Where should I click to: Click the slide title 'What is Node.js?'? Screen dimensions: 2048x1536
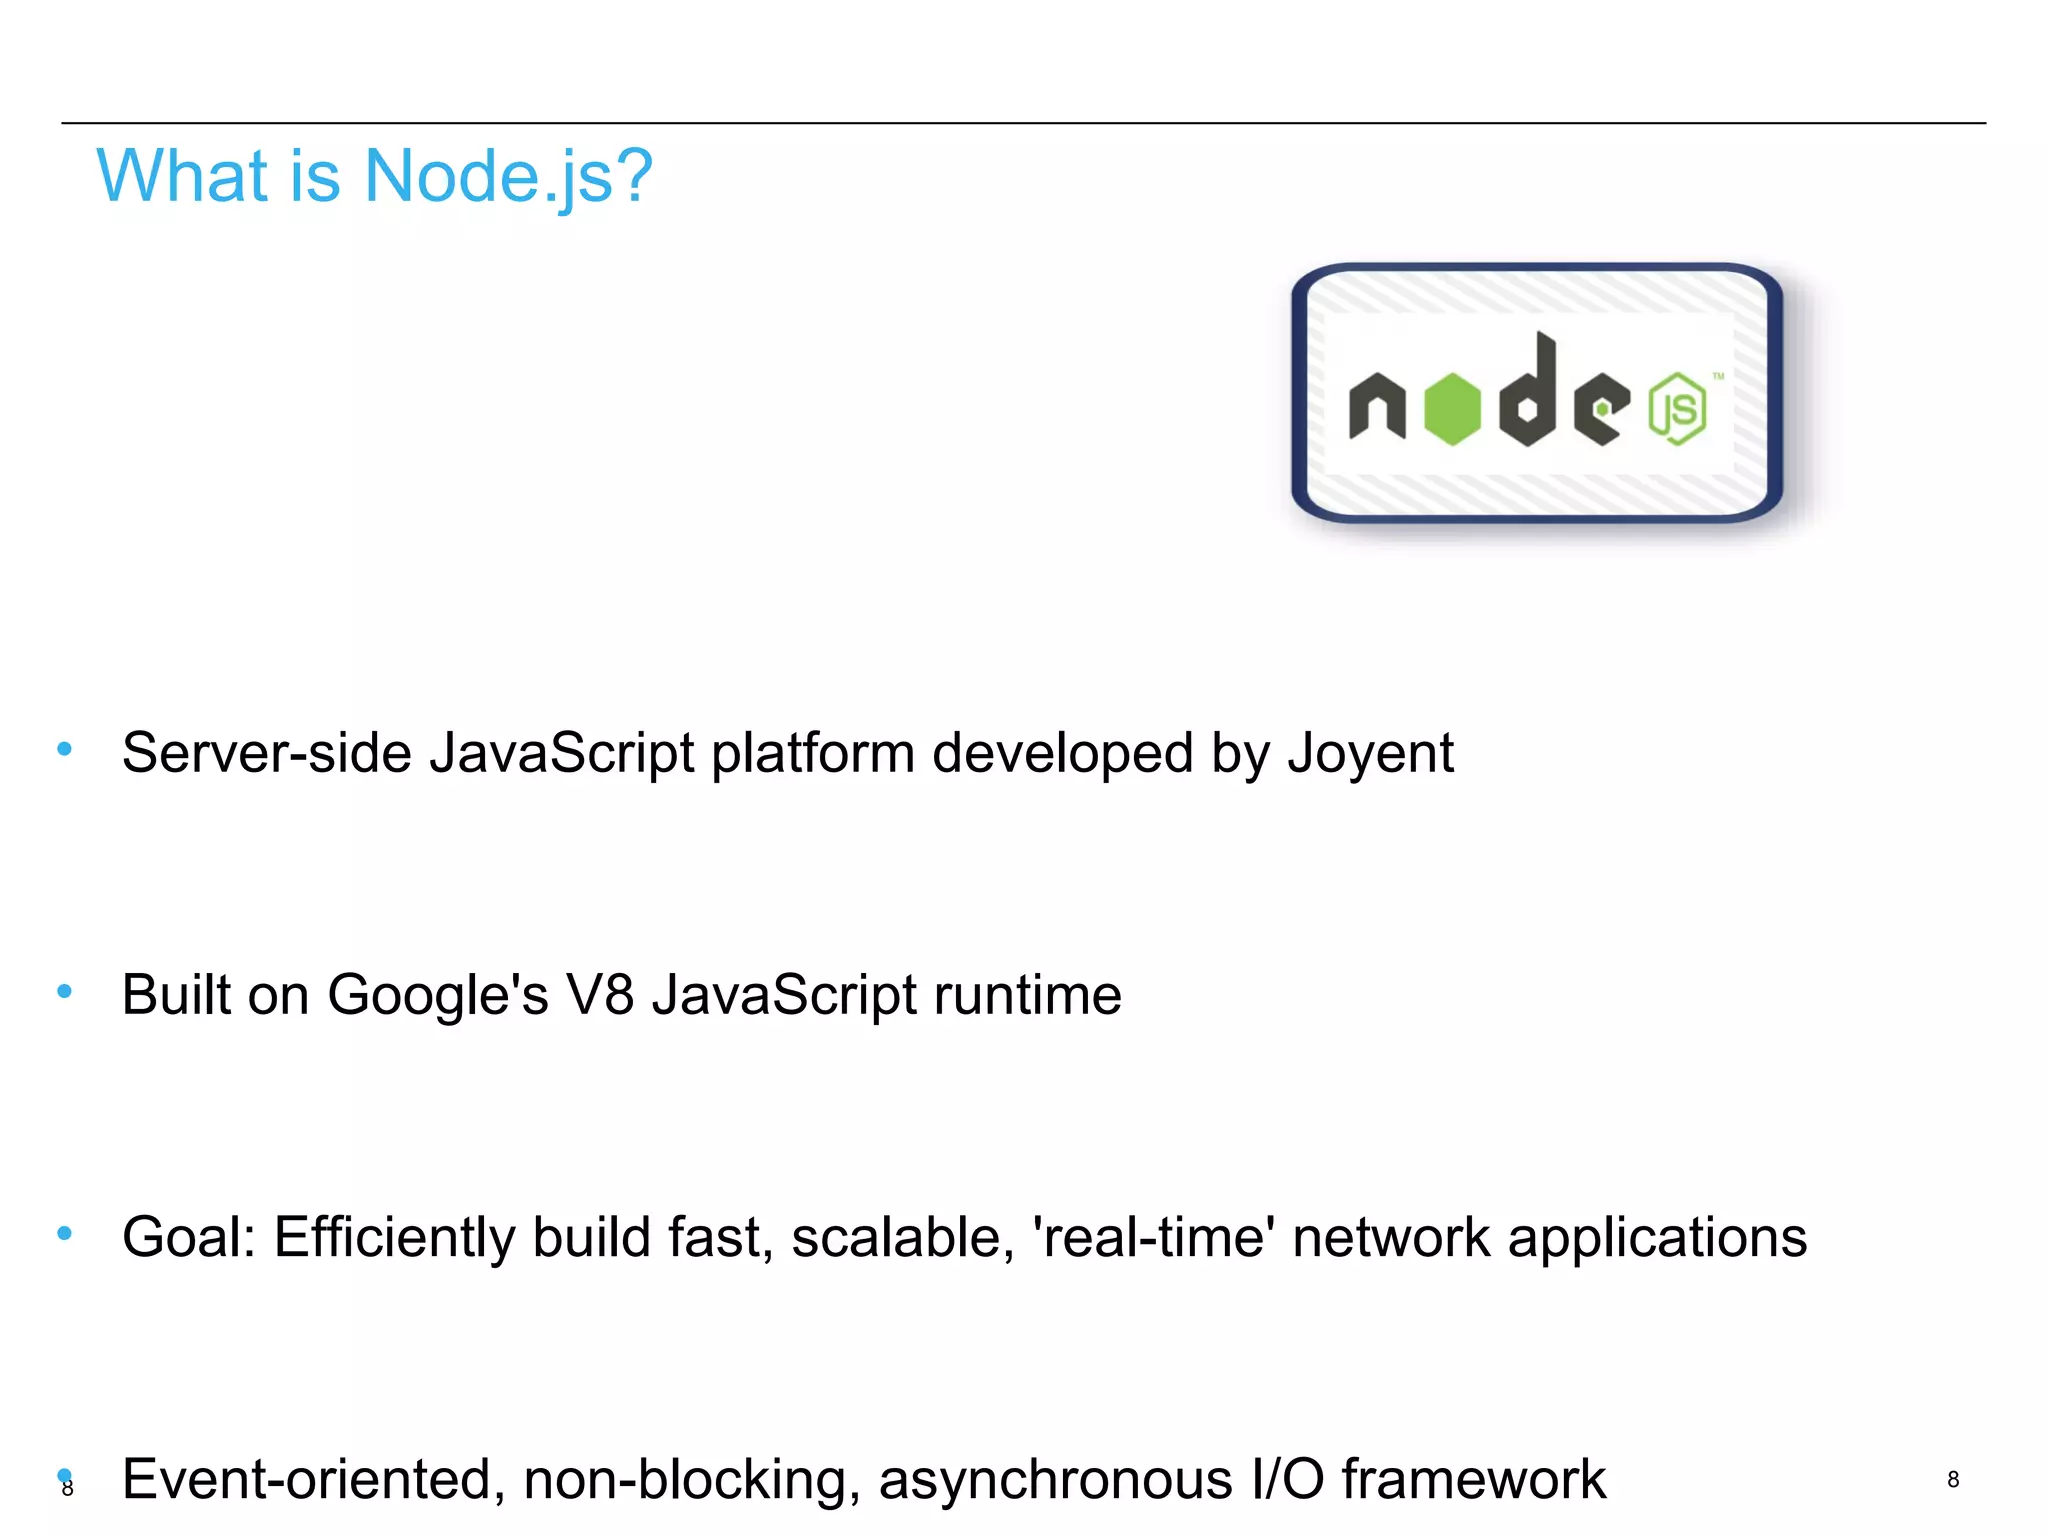click(374, 176)
